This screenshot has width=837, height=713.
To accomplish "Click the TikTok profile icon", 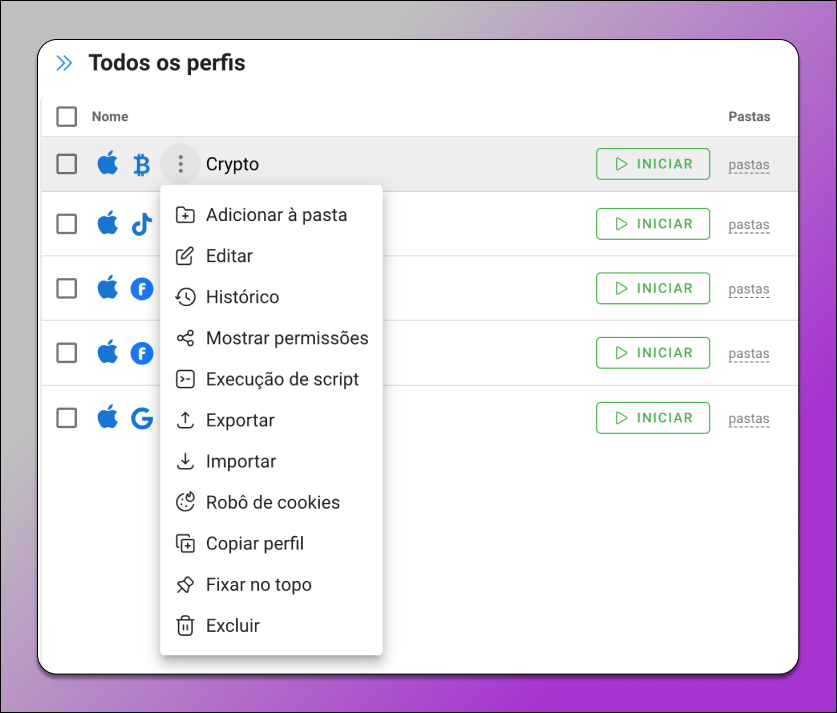I will 141,224.
